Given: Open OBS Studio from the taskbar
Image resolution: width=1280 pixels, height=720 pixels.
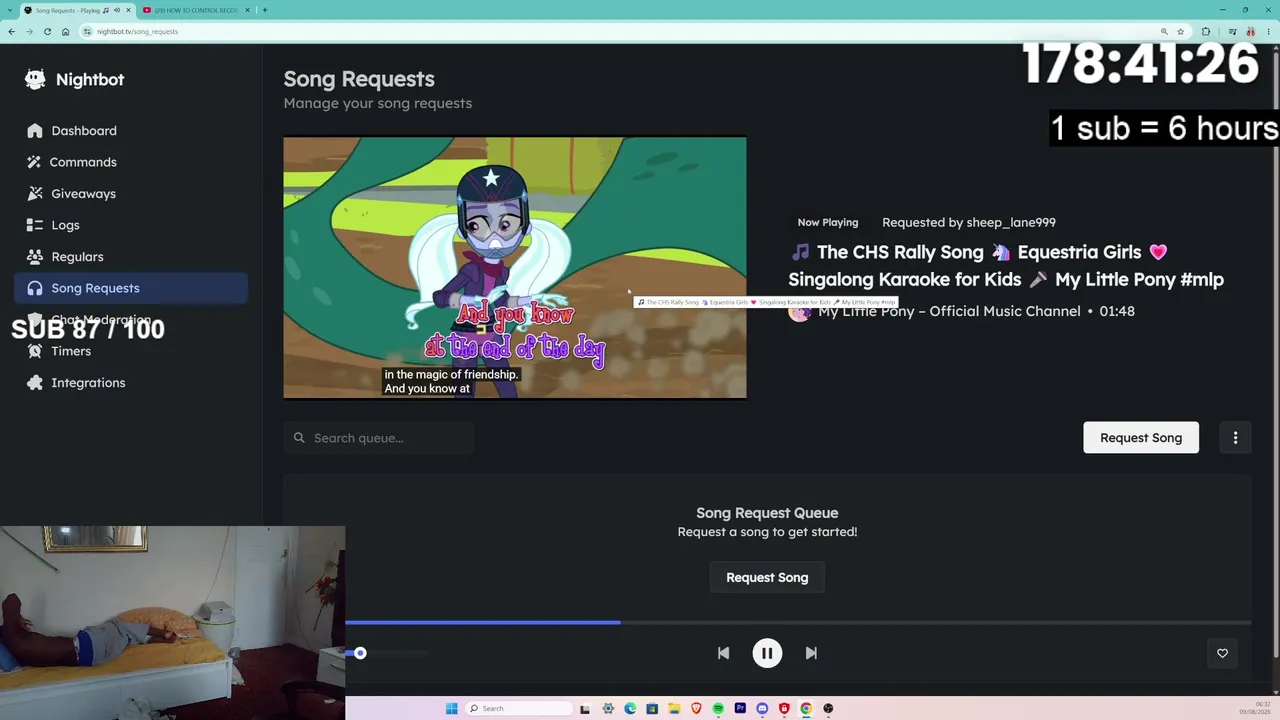Looking at the screenshot, I should (x=828, y=708).
